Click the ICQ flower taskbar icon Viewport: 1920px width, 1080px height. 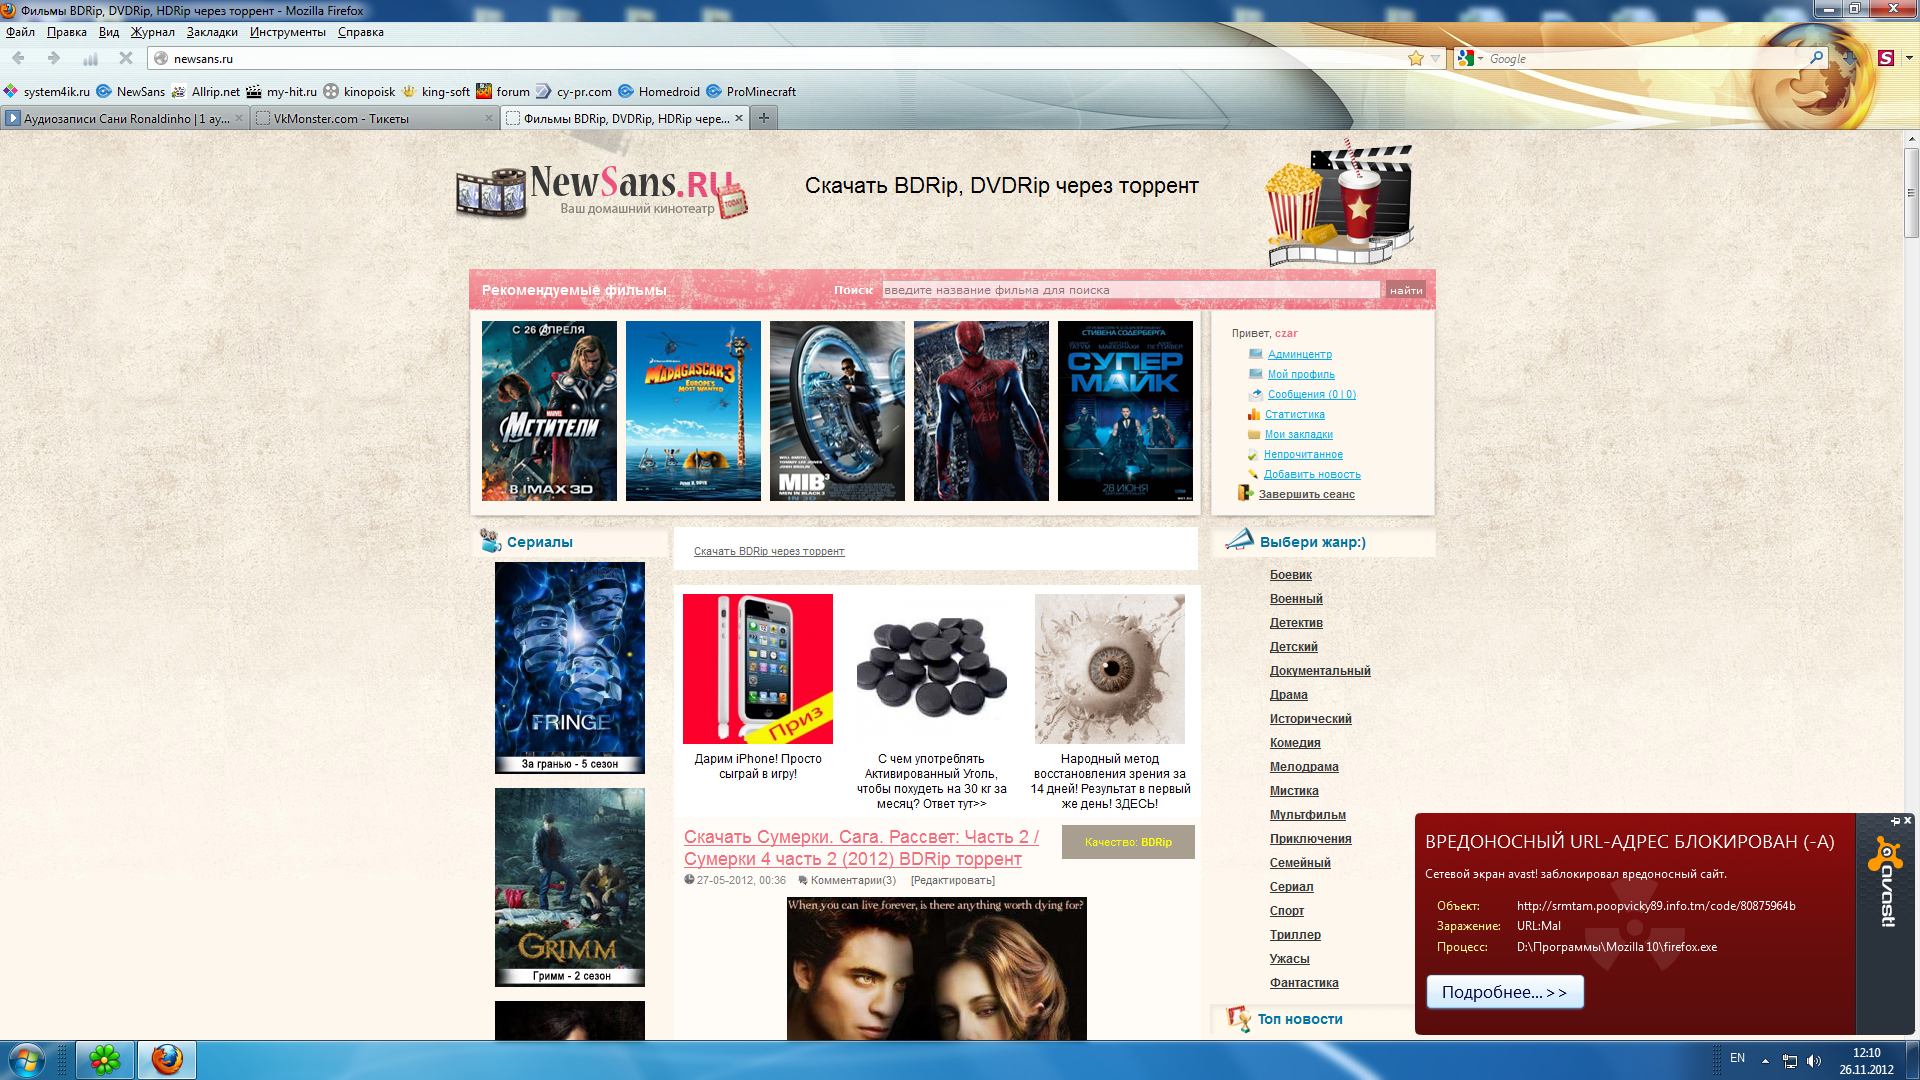[105, 1059]
